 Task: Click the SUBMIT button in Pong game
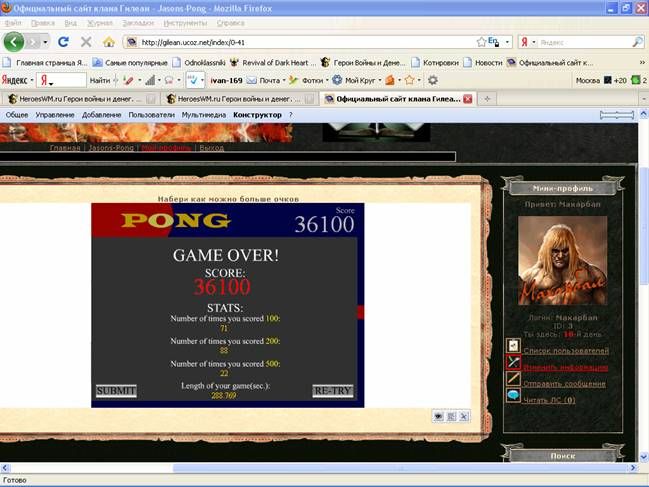[116, 391]
